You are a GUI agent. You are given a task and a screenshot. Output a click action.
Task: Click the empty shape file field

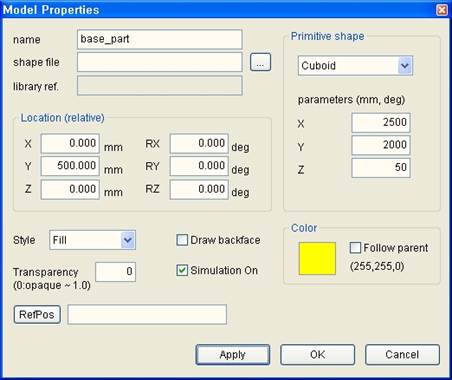159,62
